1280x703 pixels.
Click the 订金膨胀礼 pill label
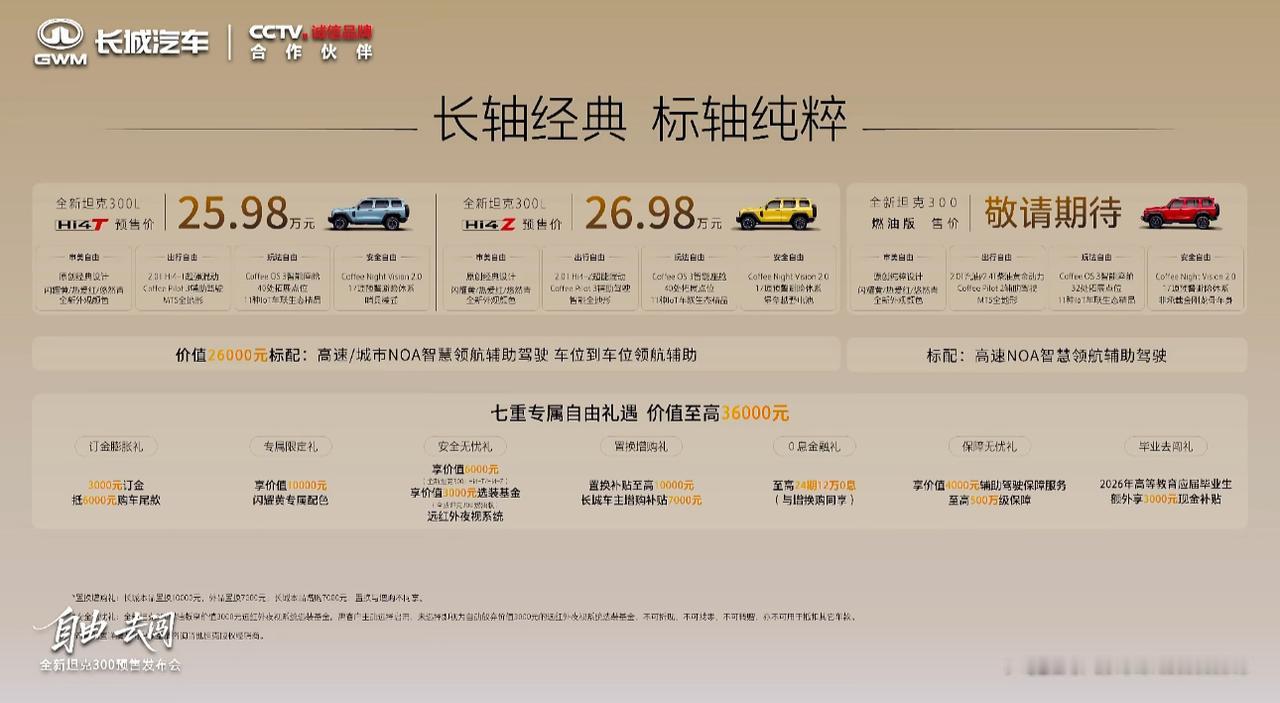click(115, 447)
